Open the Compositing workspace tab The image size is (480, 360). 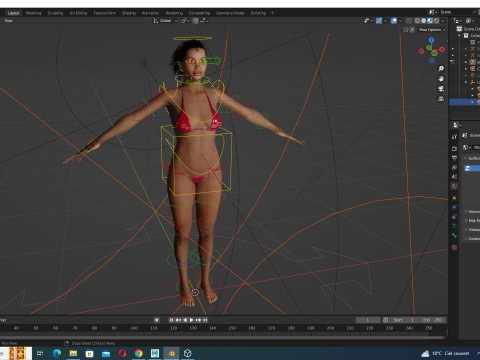pos(199,13)
